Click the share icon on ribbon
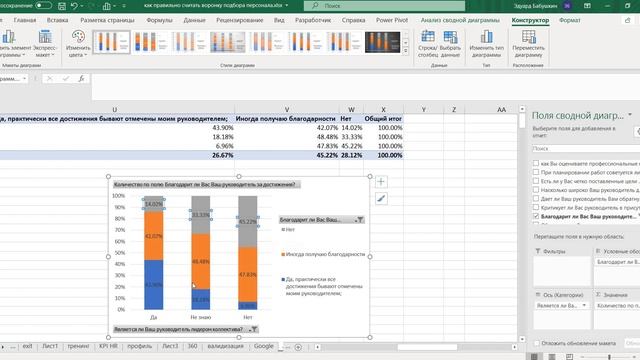640x360 pixels. 628,20
